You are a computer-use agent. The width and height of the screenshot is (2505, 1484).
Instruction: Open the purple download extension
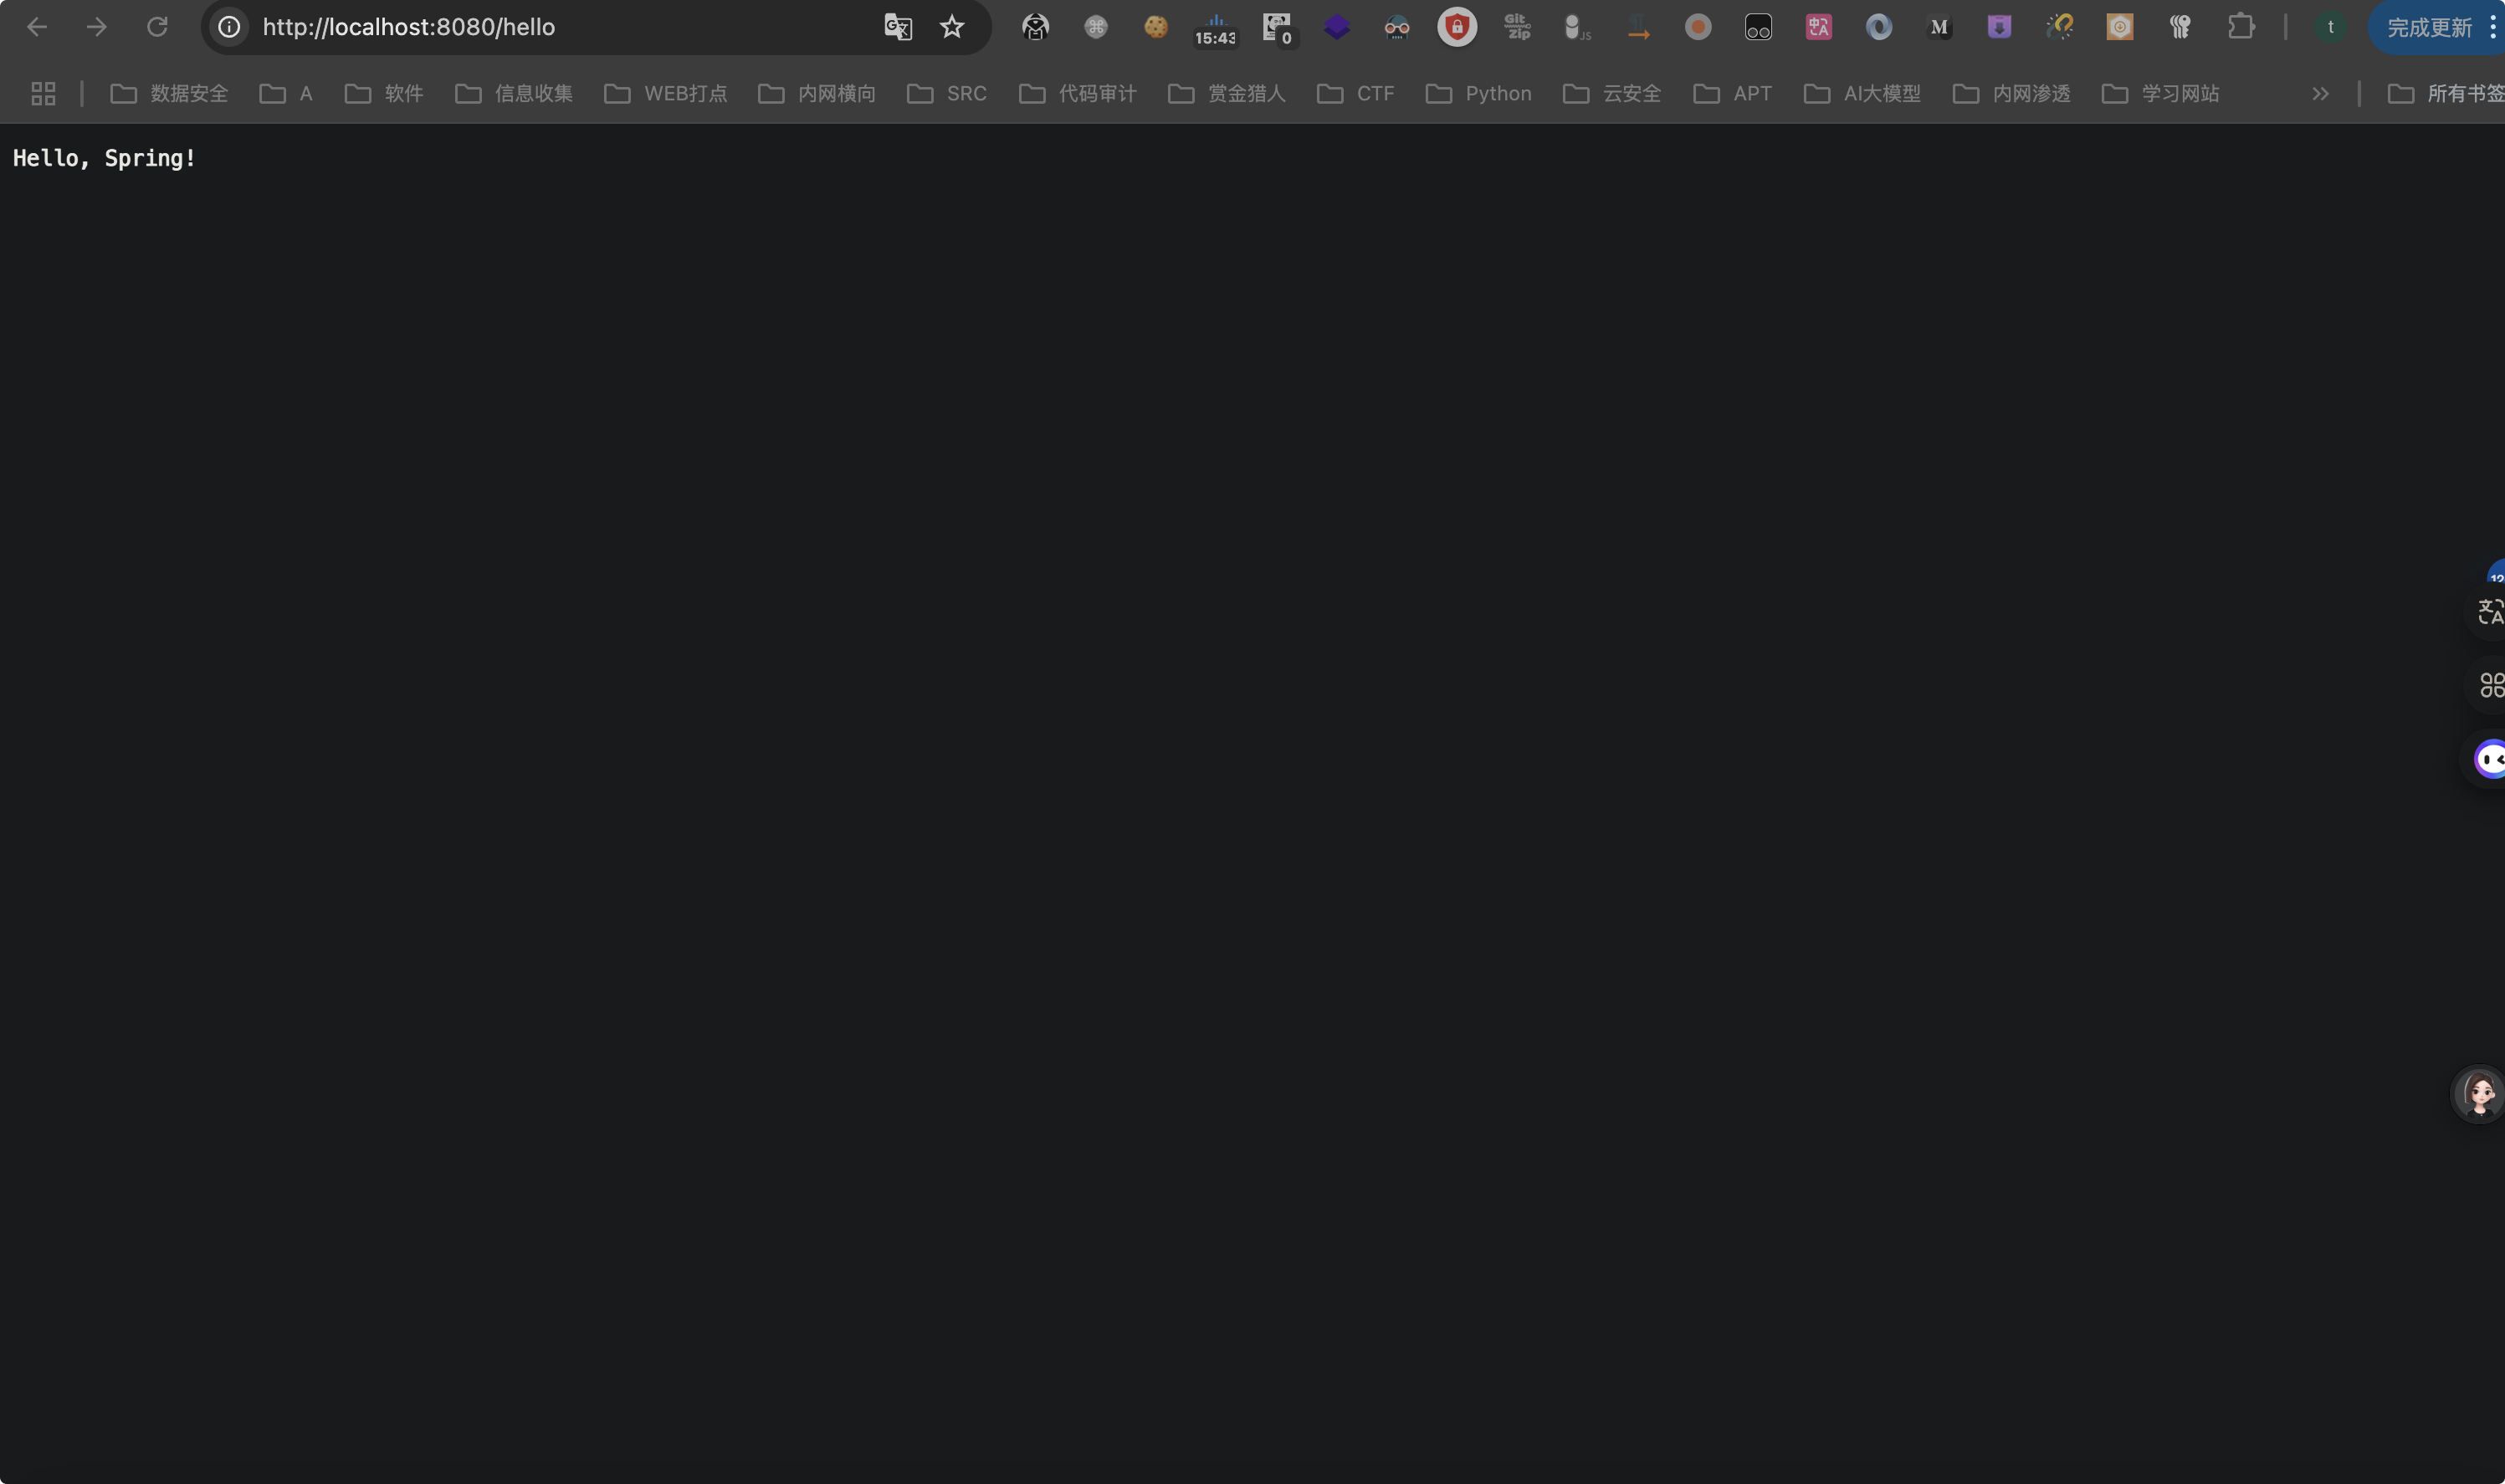pyautogui.click(x=1999, y=27)
